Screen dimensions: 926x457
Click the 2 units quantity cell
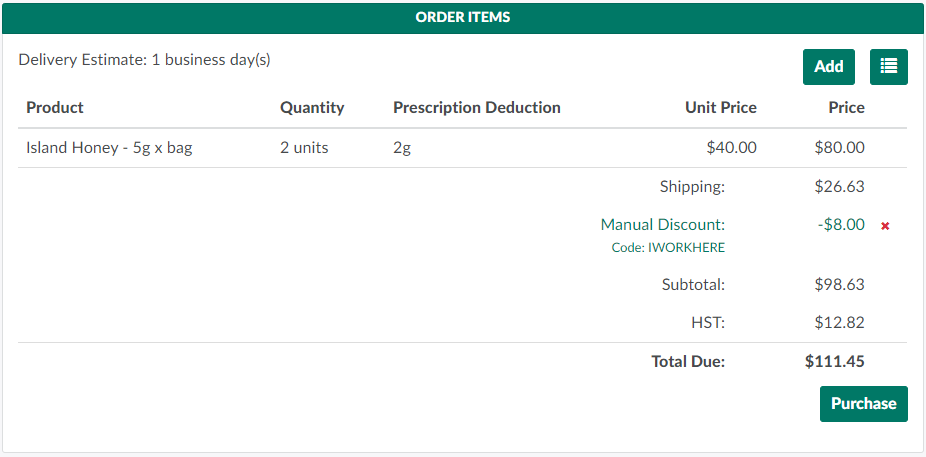304,148
